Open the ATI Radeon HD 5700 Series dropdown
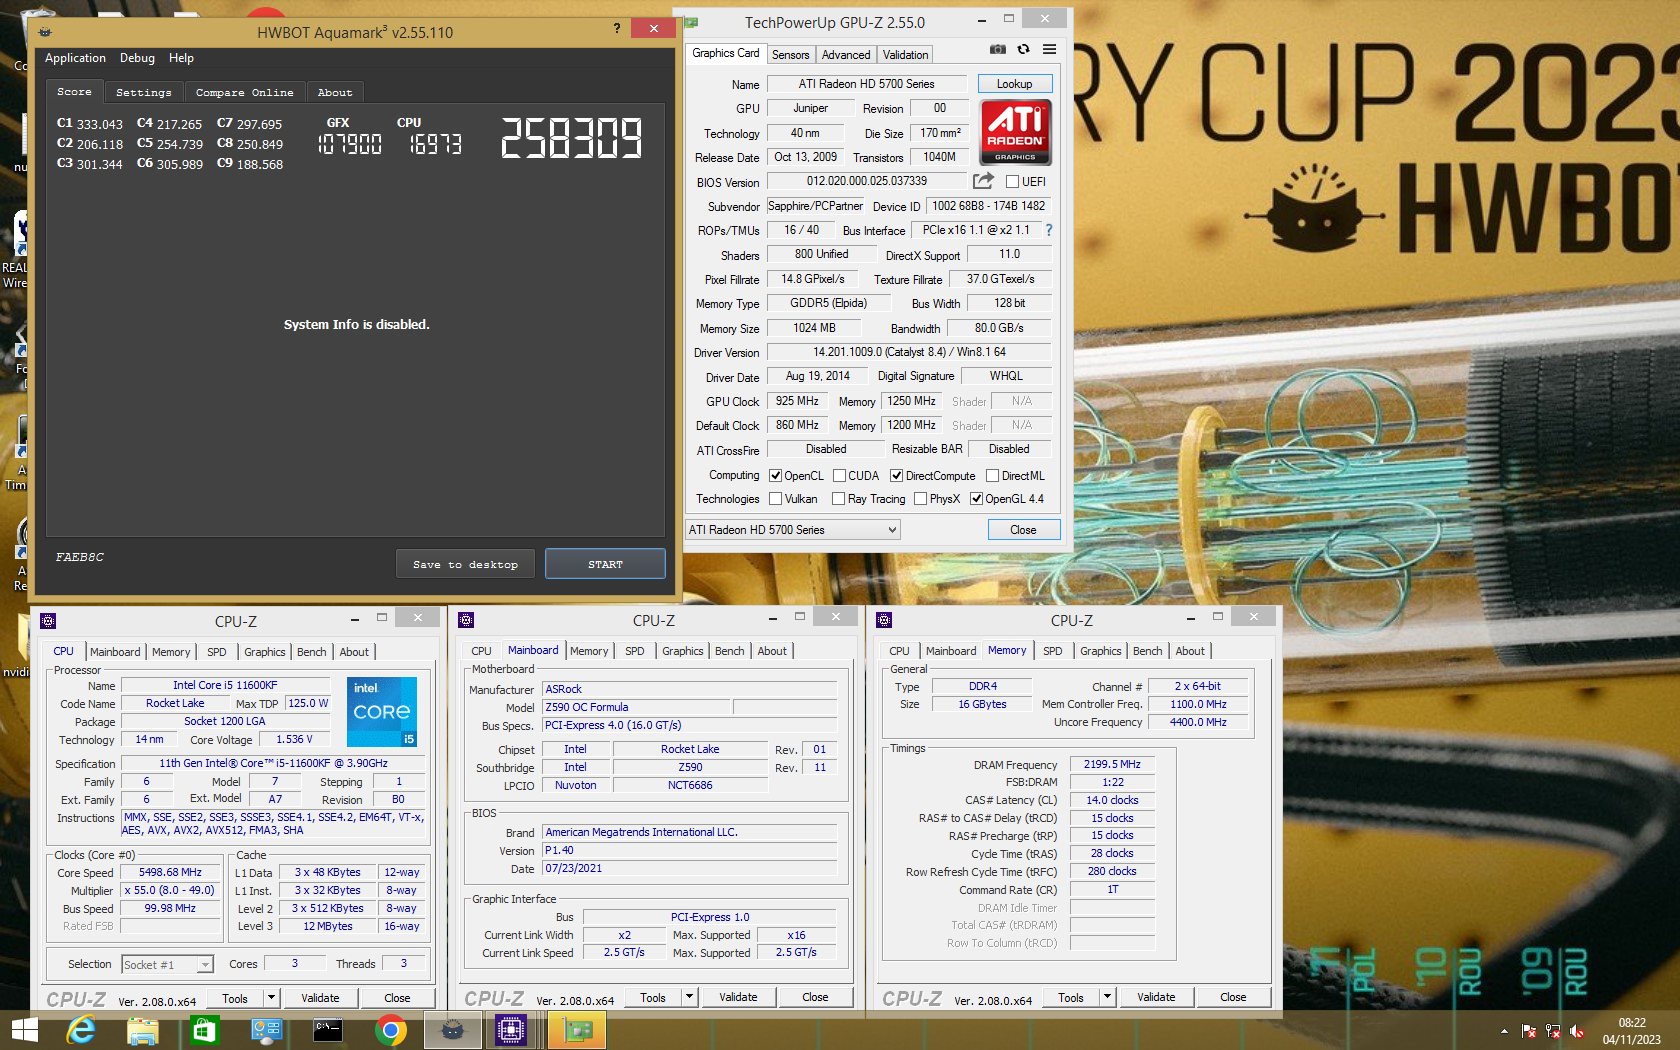 point(792,530)
